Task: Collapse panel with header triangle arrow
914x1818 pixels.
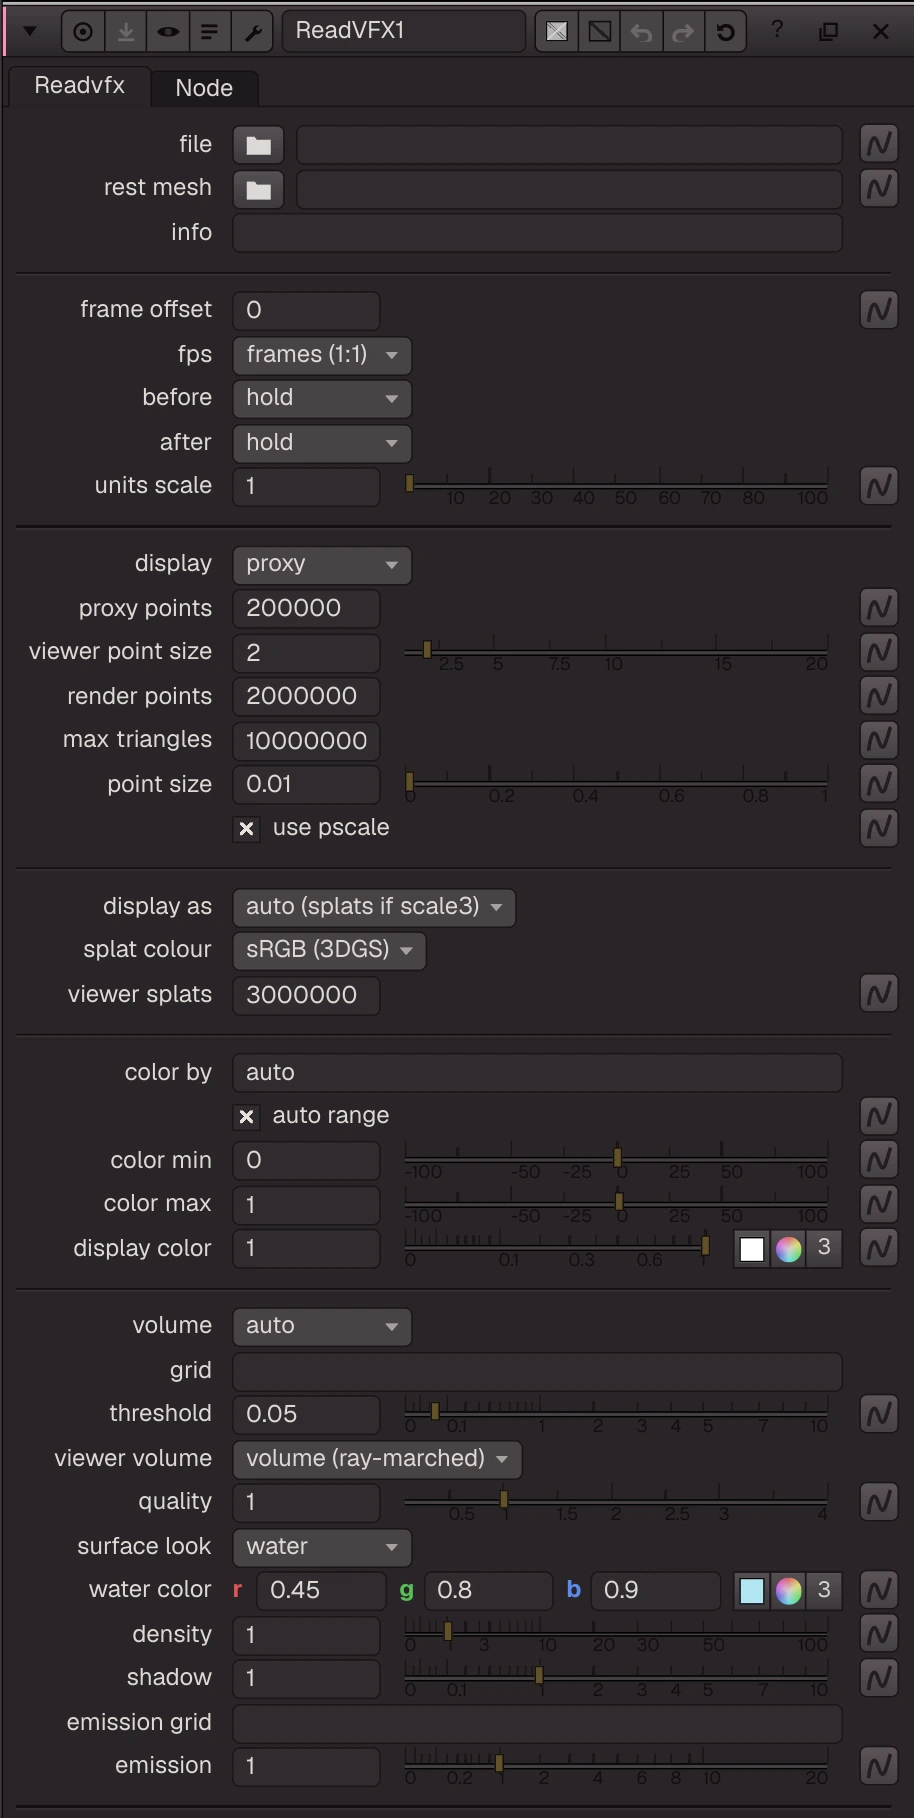Action: (x=30, y=31)
